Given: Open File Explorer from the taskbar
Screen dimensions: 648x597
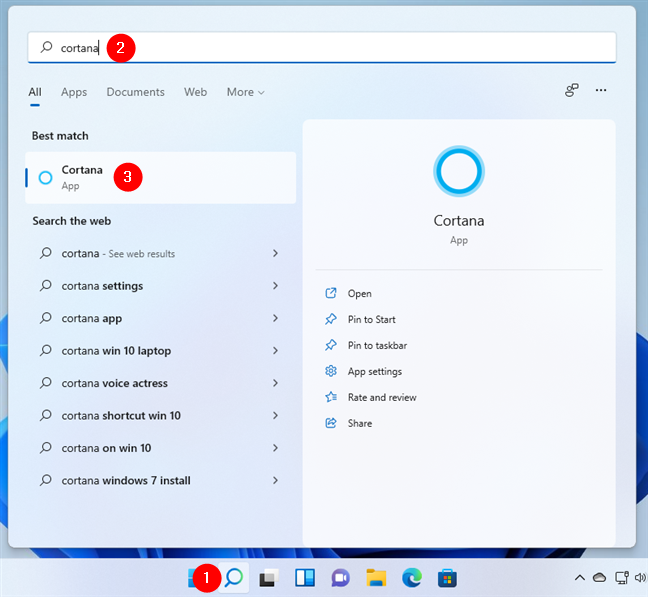Looking at the screenshot, I should click(x=376, y=577).
